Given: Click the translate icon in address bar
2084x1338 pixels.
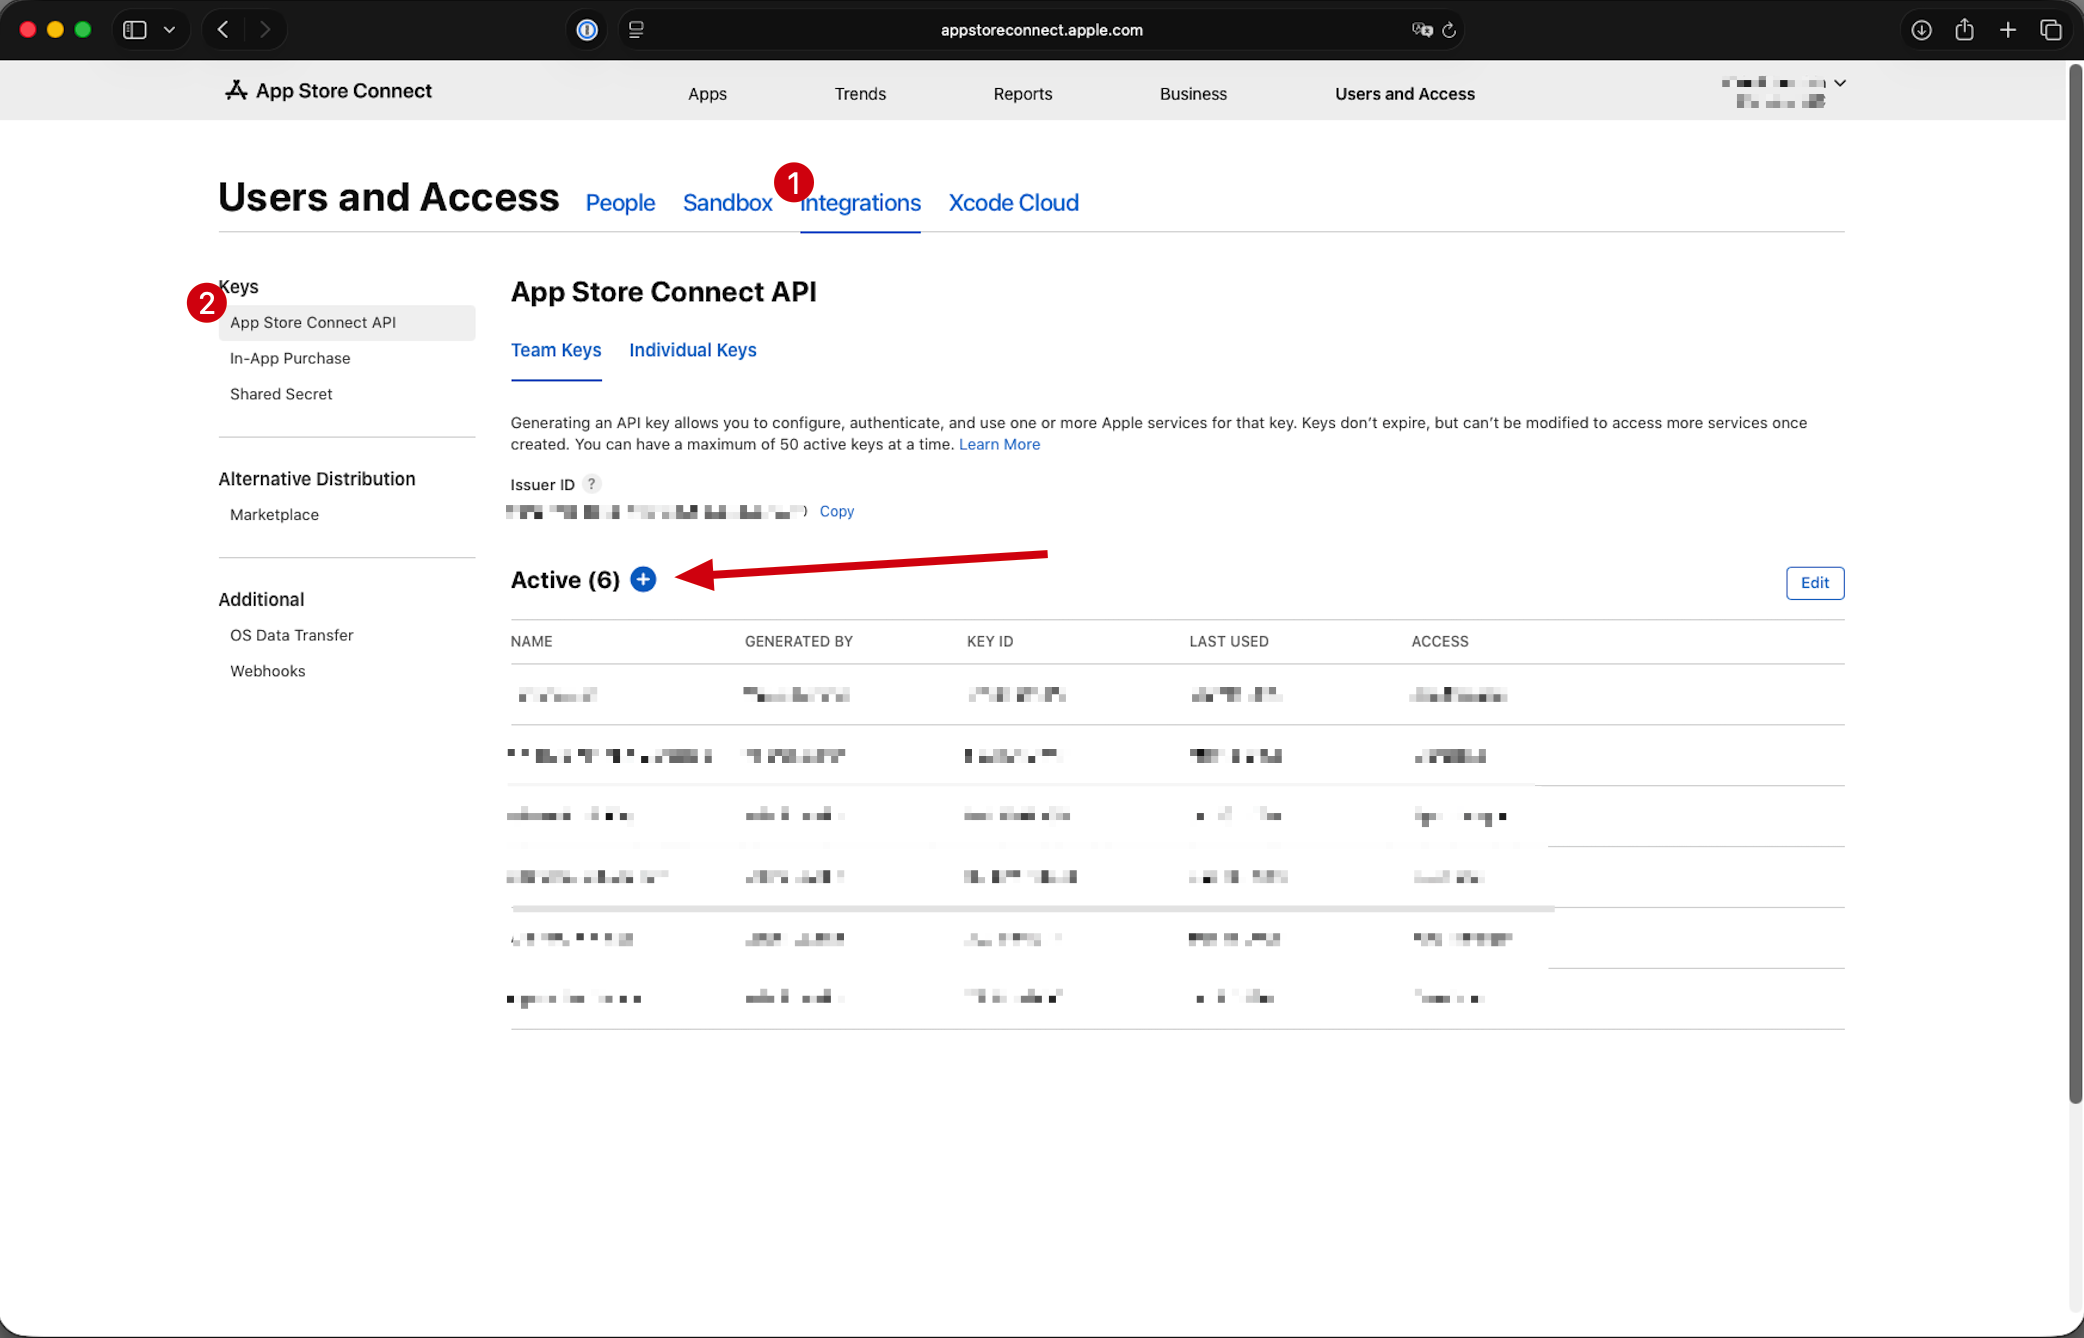Looking at the screenshot, I should point(1422,30).
